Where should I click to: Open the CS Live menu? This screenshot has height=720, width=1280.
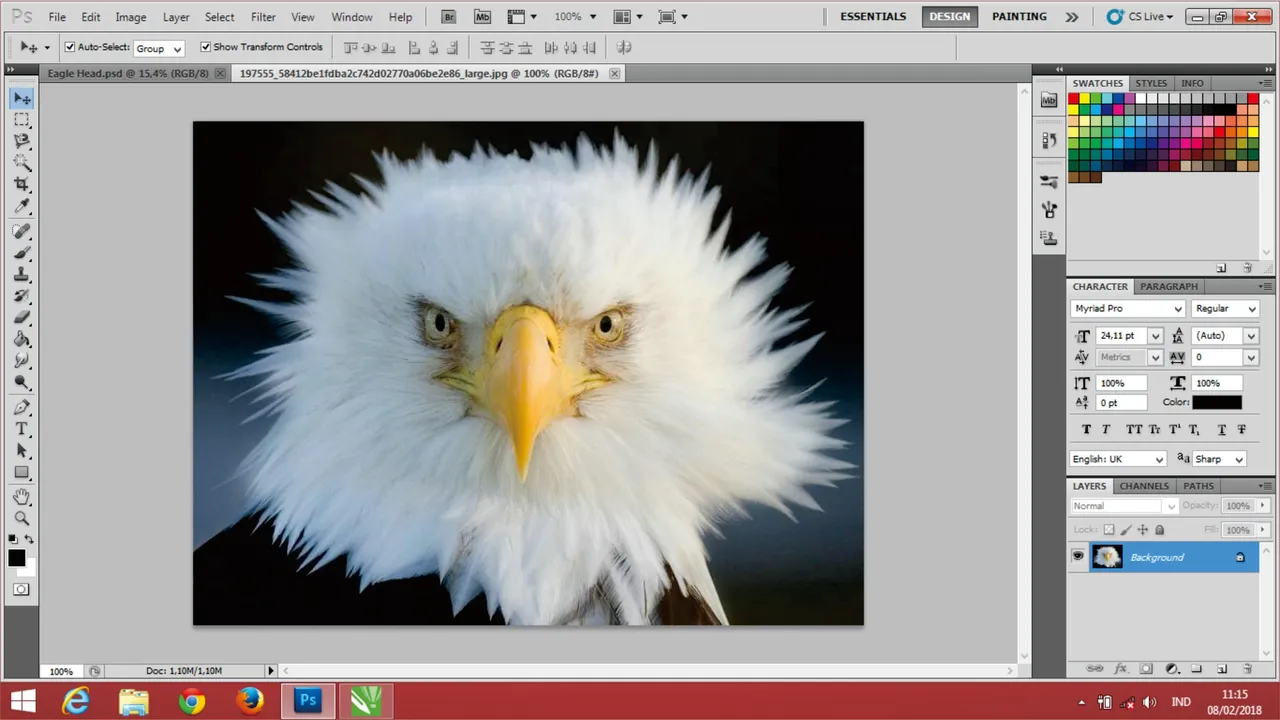coord(1141,17)
